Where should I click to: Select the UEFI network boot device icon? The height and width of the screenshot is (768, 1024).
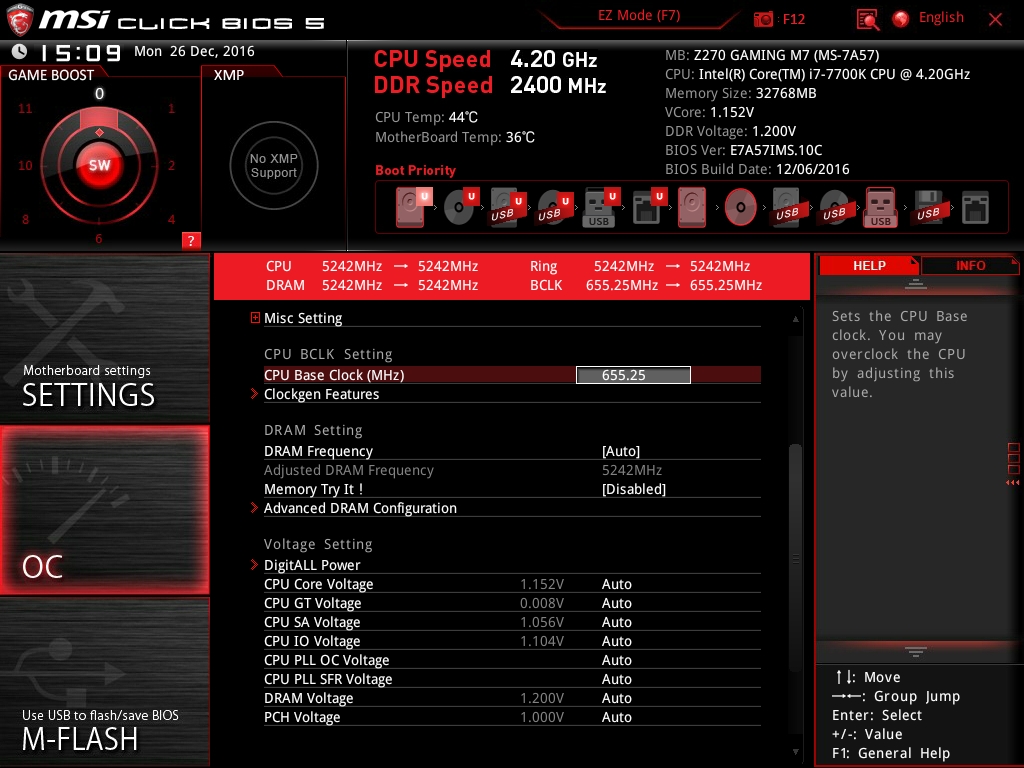[x=648, y=207]
